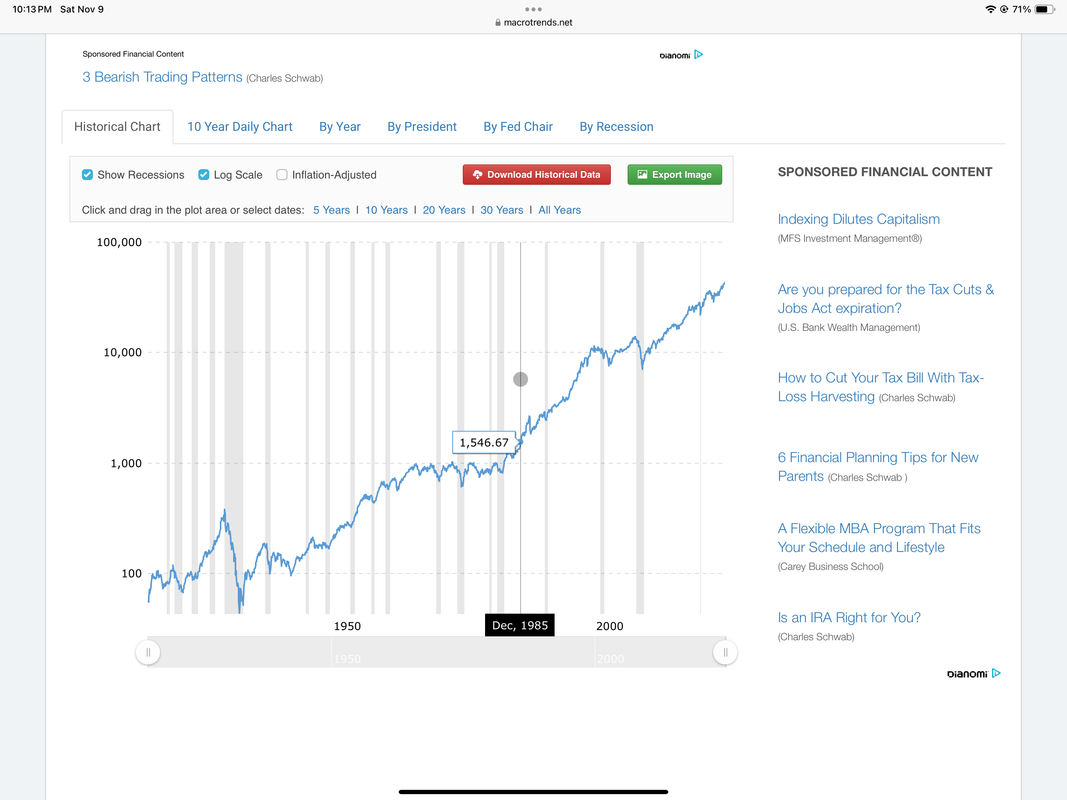This screenshot has height=800, width=1067.
Task: Select the 5 Years date range
Action: click(x=331, y=210)
